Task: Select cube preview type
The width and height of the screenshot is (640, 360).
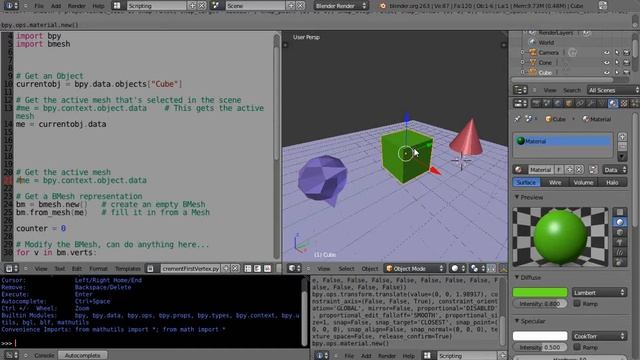Action: 620,232
